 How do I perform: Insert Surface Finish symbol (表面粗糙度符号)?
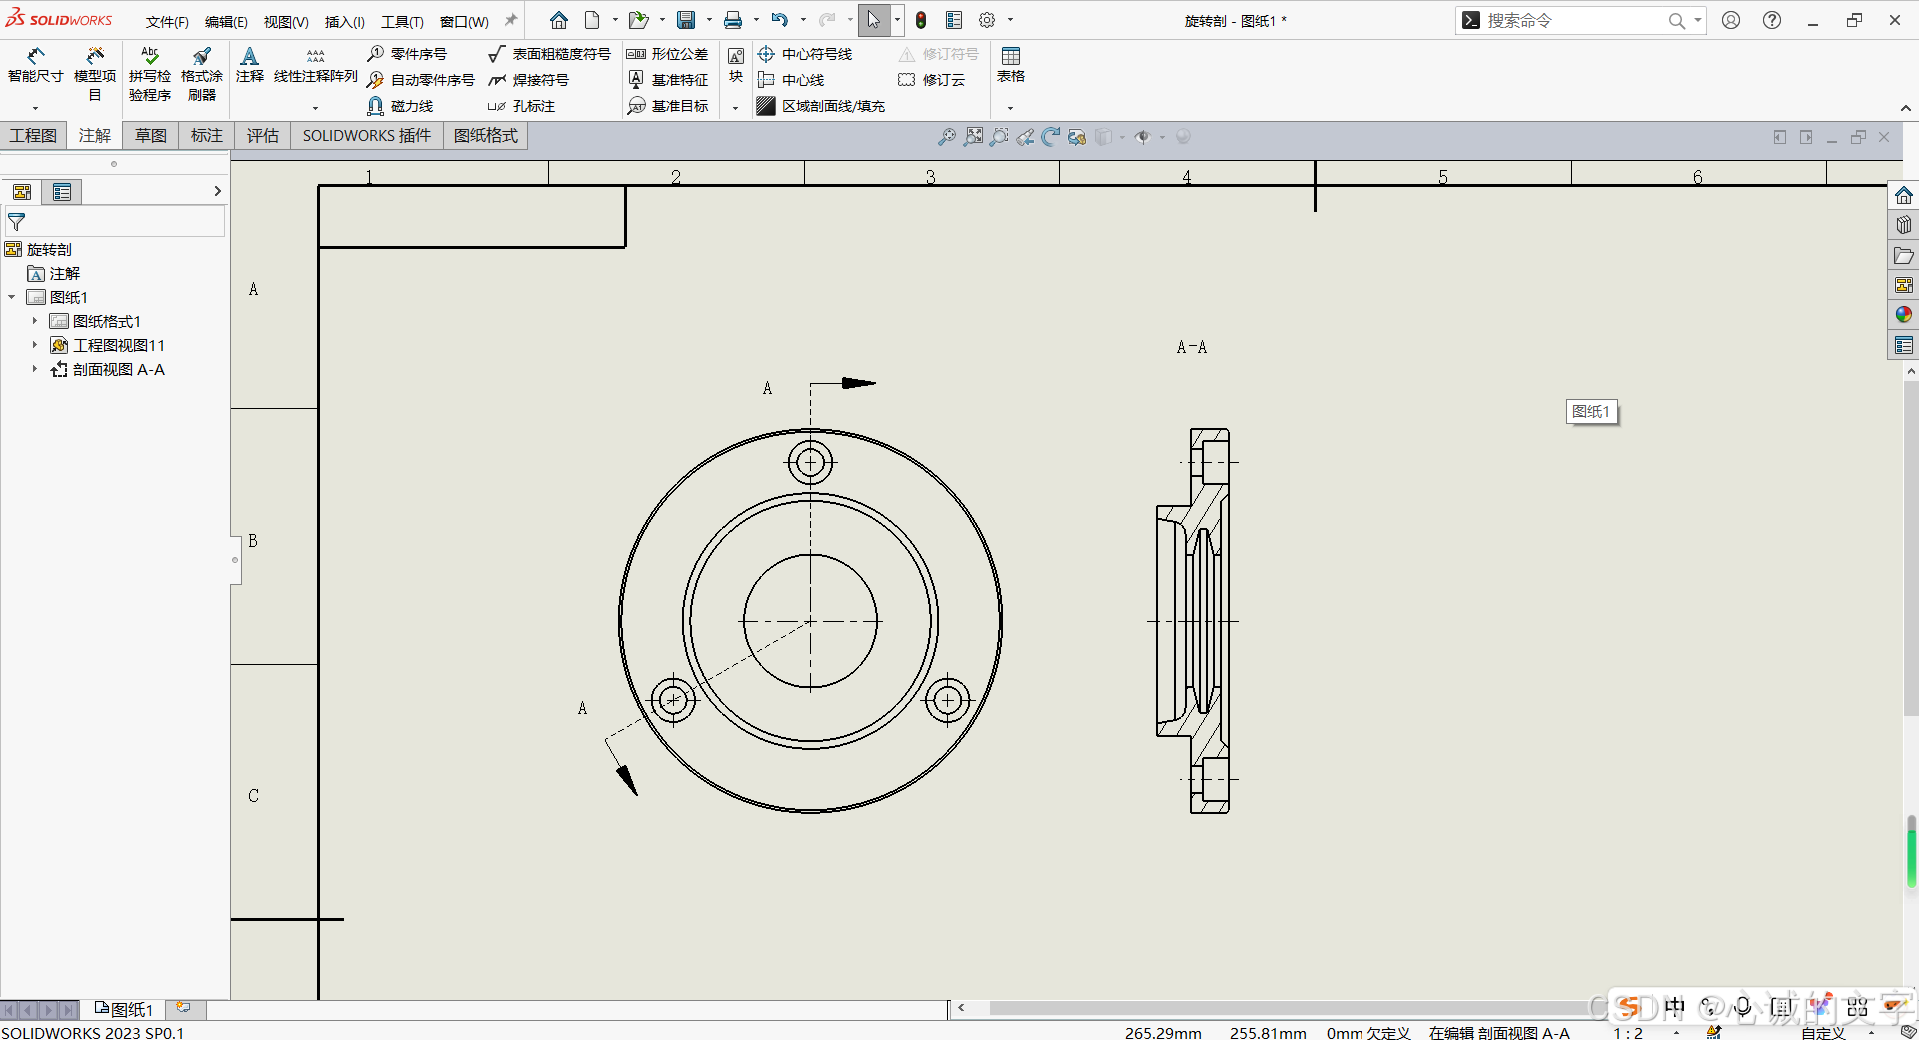point(549,54)
